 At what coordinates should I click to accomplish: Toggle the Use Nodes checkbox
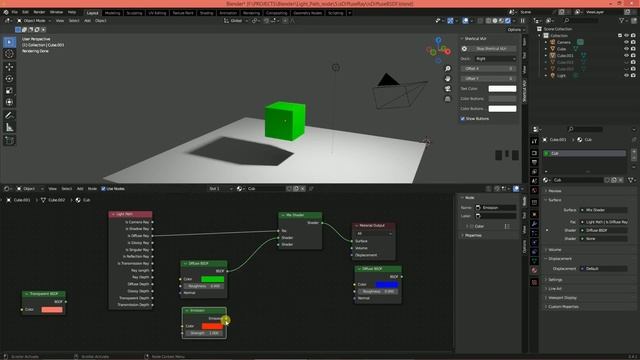[103, 189]
